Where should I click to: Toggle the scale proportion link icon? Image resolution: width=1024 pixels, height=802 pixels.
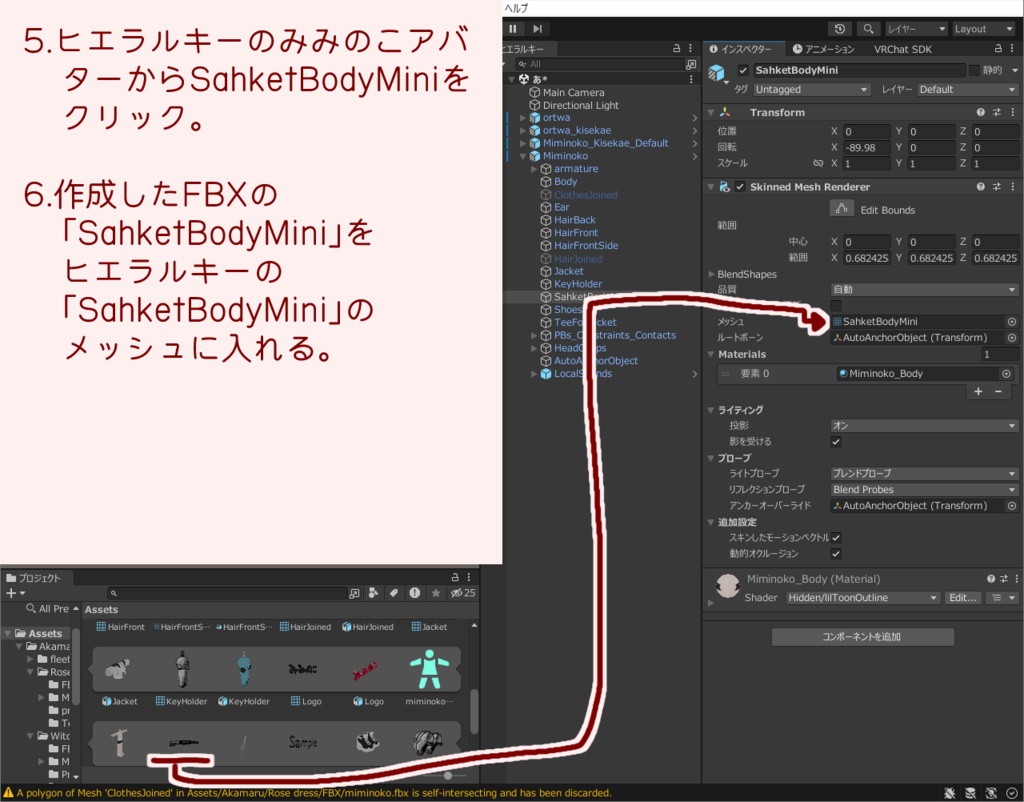point(818,163)
